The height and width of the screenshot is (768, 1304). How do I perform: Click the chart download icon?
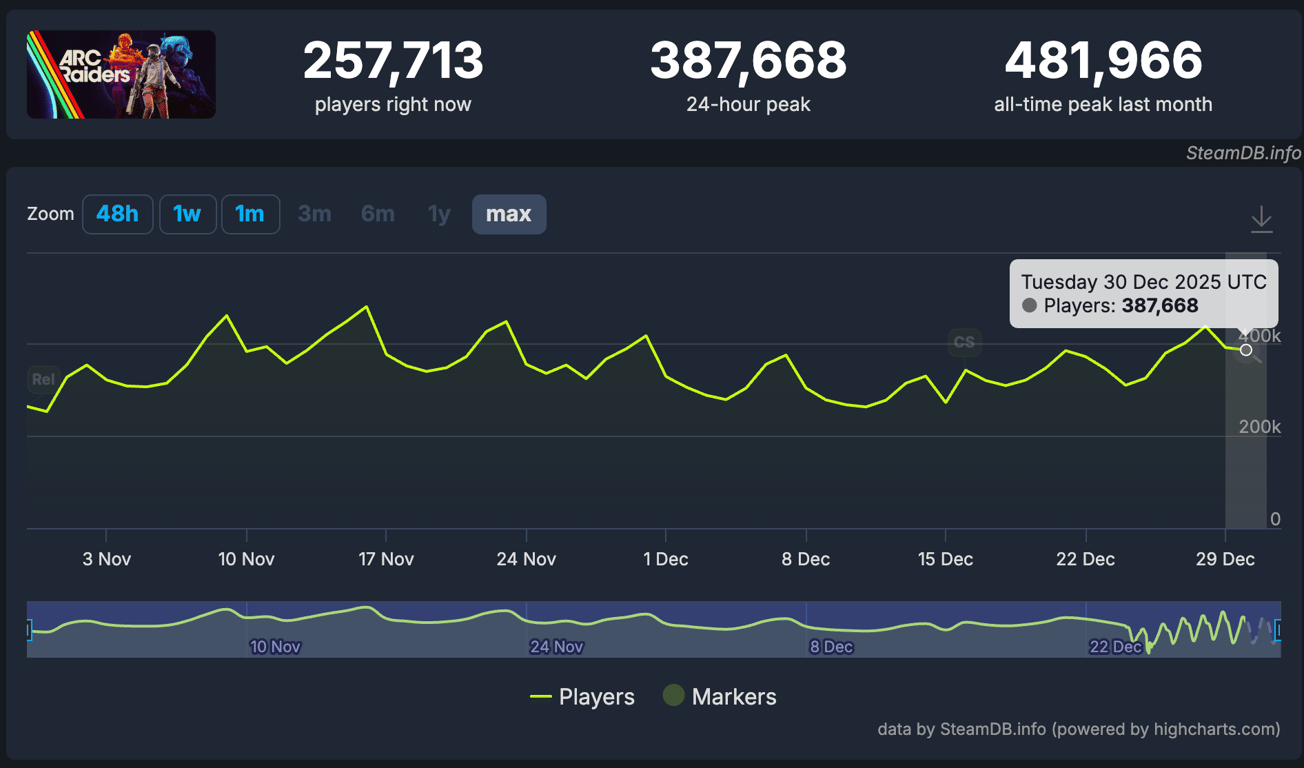click(x=1261, y=219)
